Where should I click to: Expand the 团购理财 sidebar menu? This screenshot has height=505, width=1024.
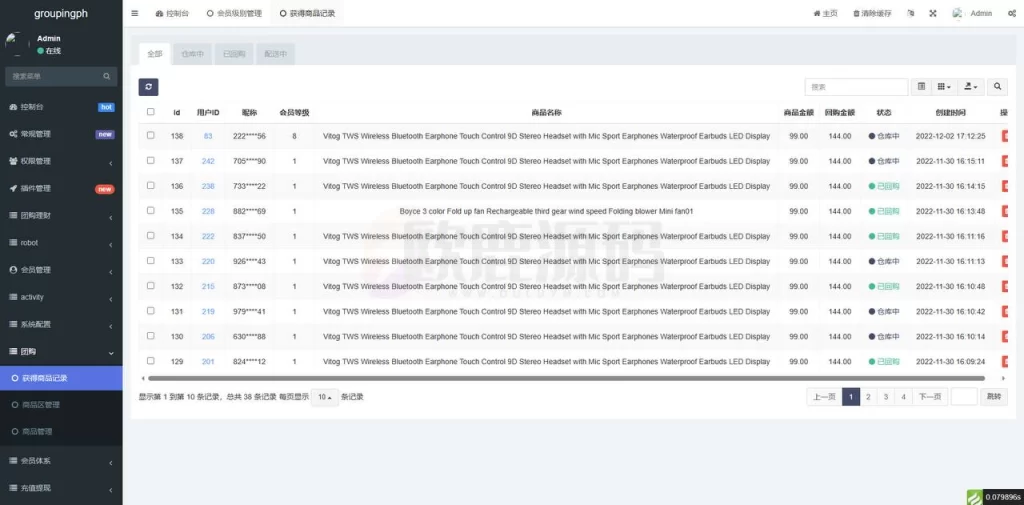61,216
